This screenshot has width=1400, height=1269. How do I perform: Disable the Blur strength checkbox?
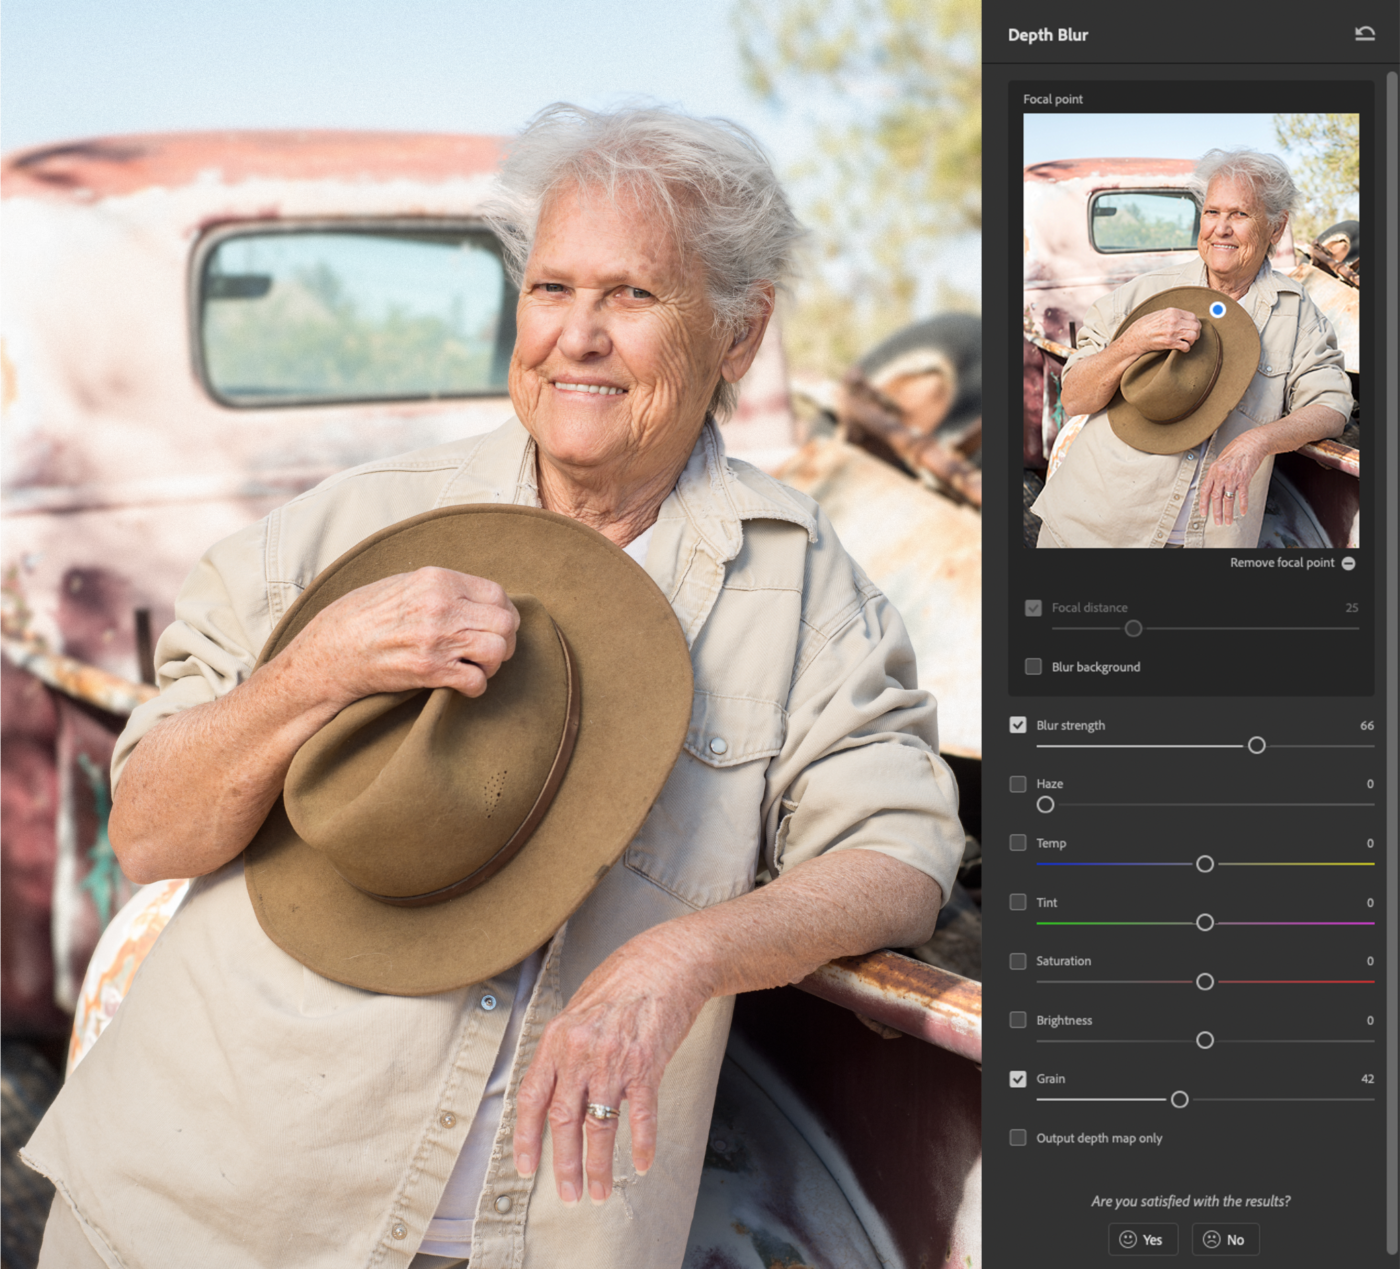1018,725
